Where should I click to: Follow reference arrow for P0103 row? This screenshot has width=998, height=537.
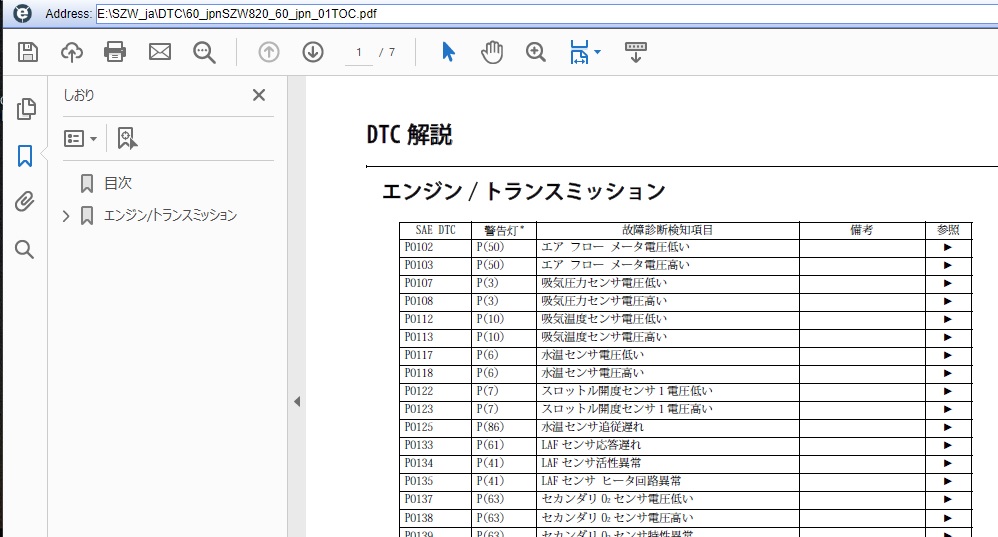click(x=948, y=265)
